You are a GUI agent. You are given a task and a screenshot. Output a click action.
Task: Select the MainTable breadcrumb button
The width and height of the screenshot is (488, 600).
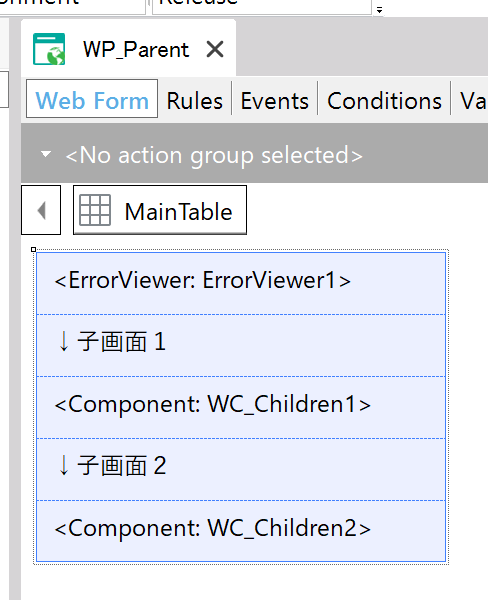160,210
